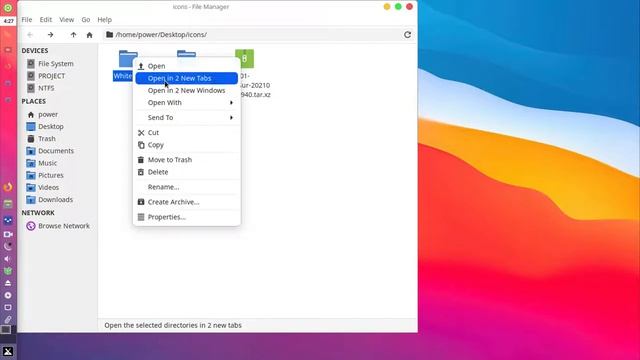640x360 pixels.
Task: Click the X icon at dock bottom
Action: pyautogui.click(x=8, y=351)
